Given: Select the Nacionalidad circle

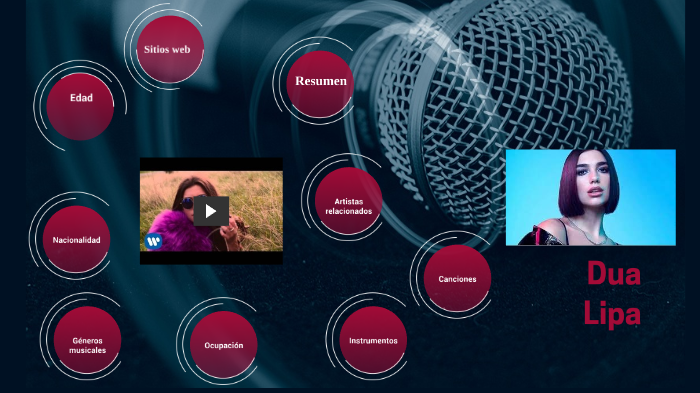Looking at the screenshot, I should coord(76,239).
